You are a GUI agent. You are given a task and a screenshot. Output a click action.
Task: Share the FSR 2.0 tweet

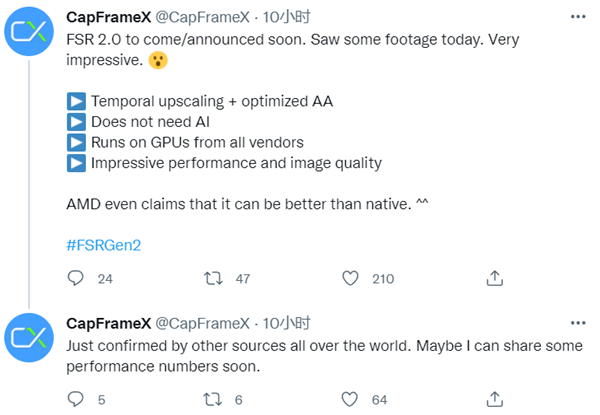(x=493, y=278)
